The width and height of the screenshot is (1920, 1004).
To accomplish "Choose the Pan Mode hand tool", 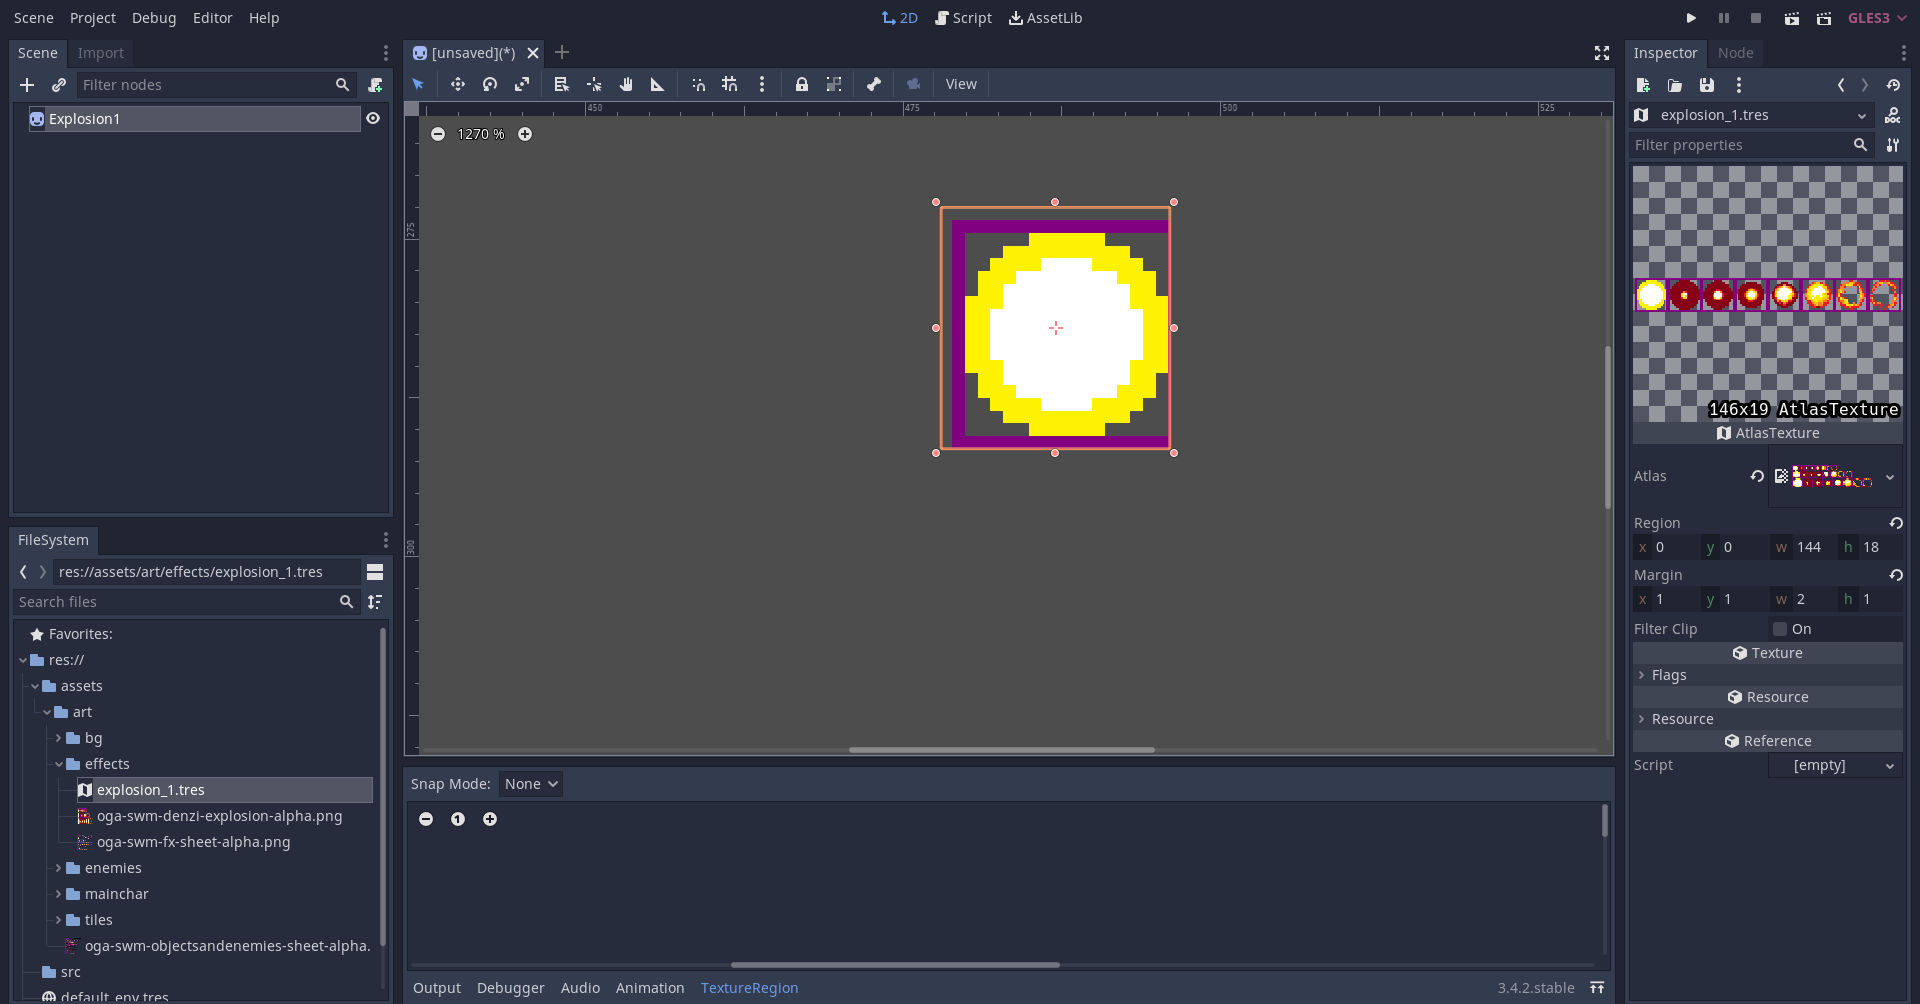I will 626,84.
